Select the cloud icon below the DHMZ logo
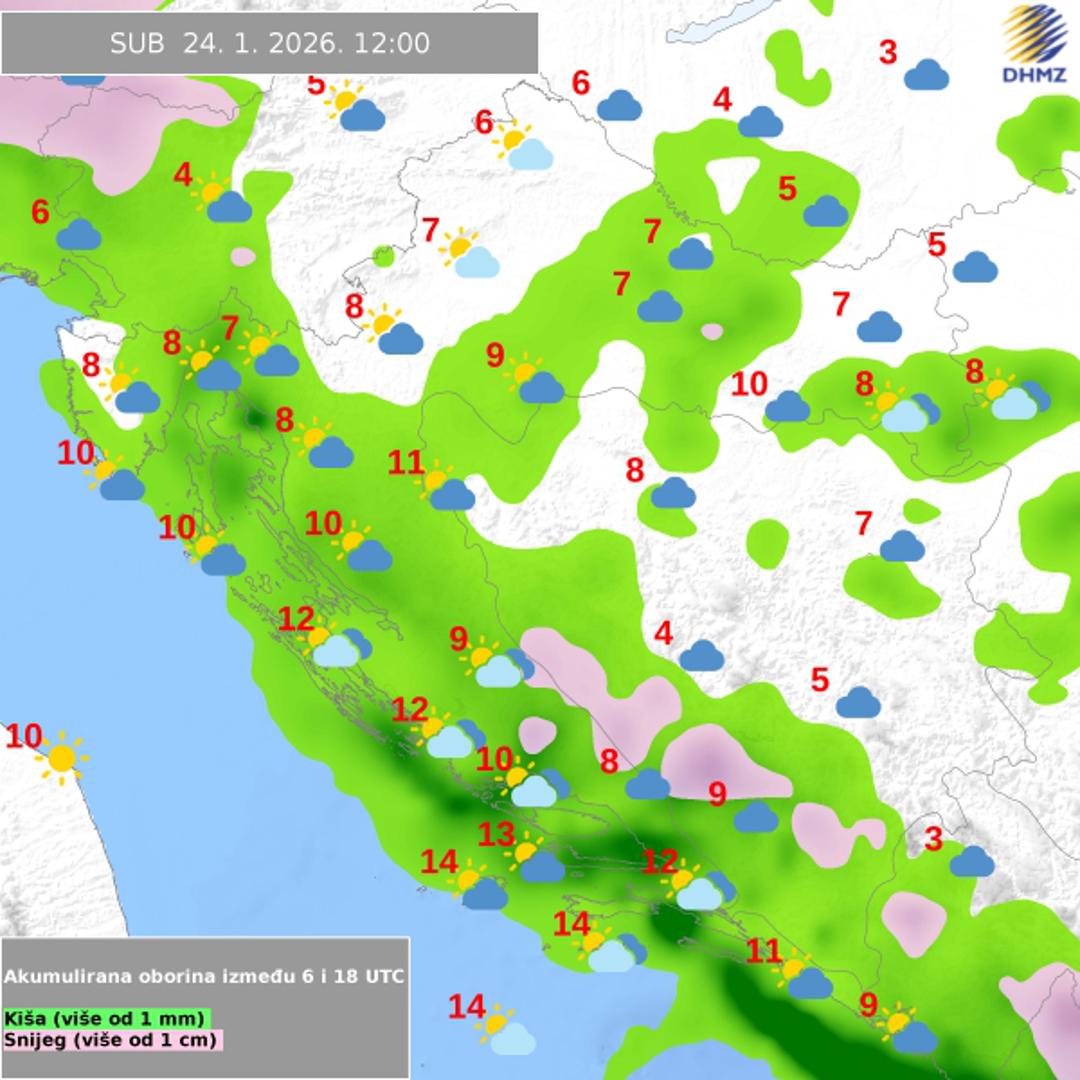The width and height of the screenshot is (1080, 1080). pos(926,74)
